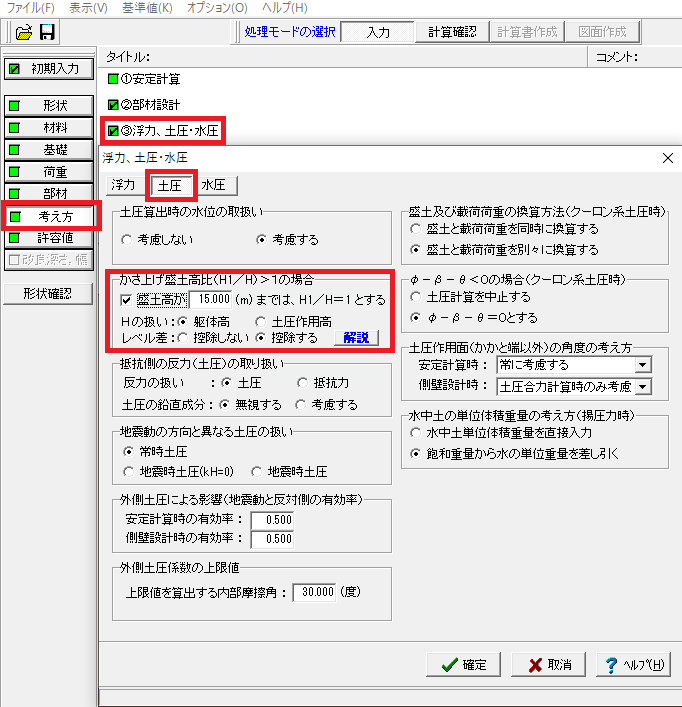
Task: Open the 表示(V) menu
Action: 88,8
